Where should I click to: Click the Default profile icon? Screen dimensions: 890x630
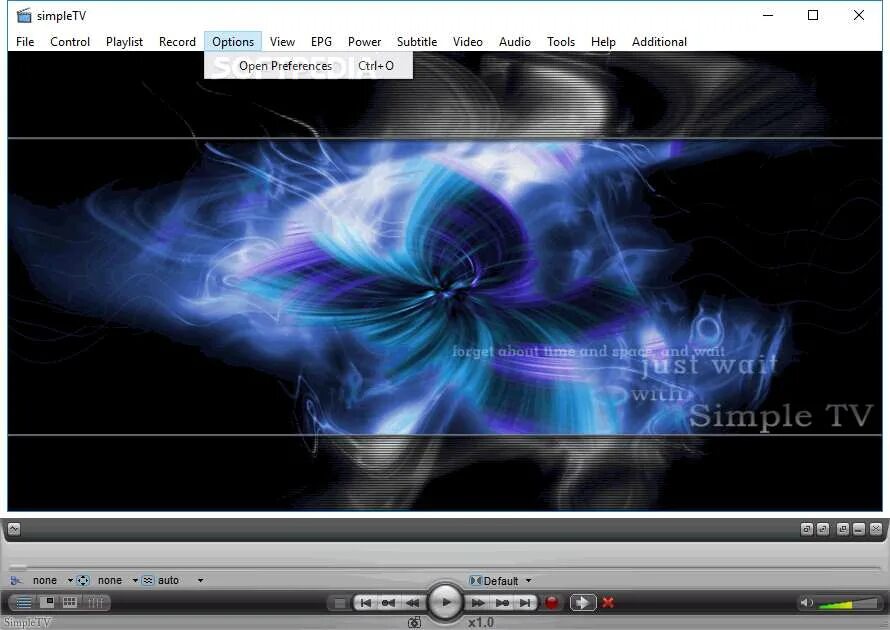point(475,581)
